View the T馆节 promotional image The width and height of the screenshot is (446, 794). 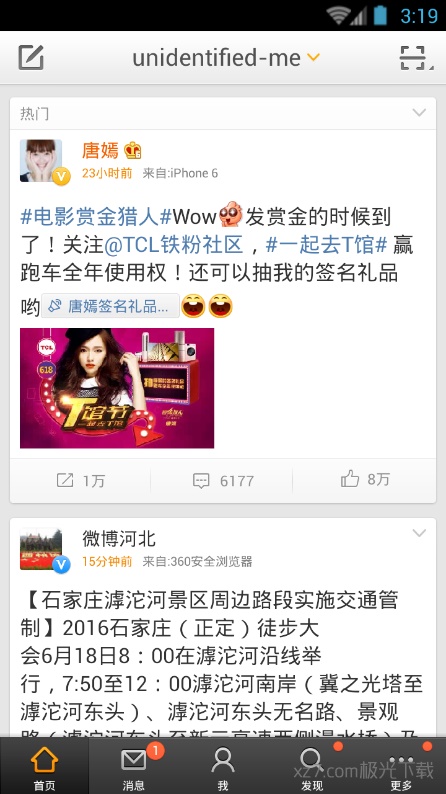[x=117, y=388]
